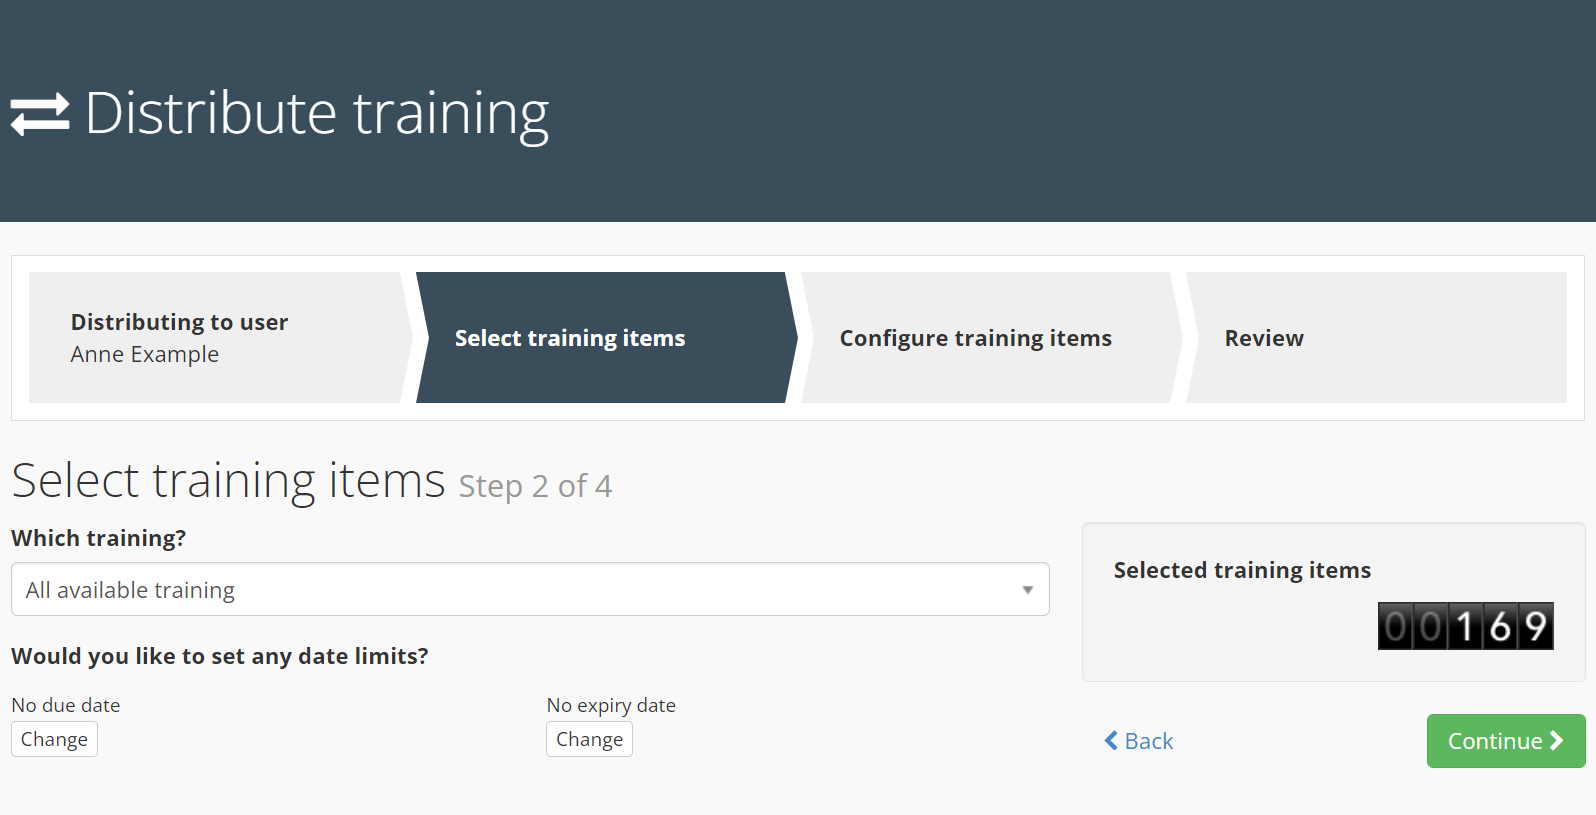Click the 'Step 2 of 4' text
The width and height of the screenshot is (1596, 815).
[535, 486]
